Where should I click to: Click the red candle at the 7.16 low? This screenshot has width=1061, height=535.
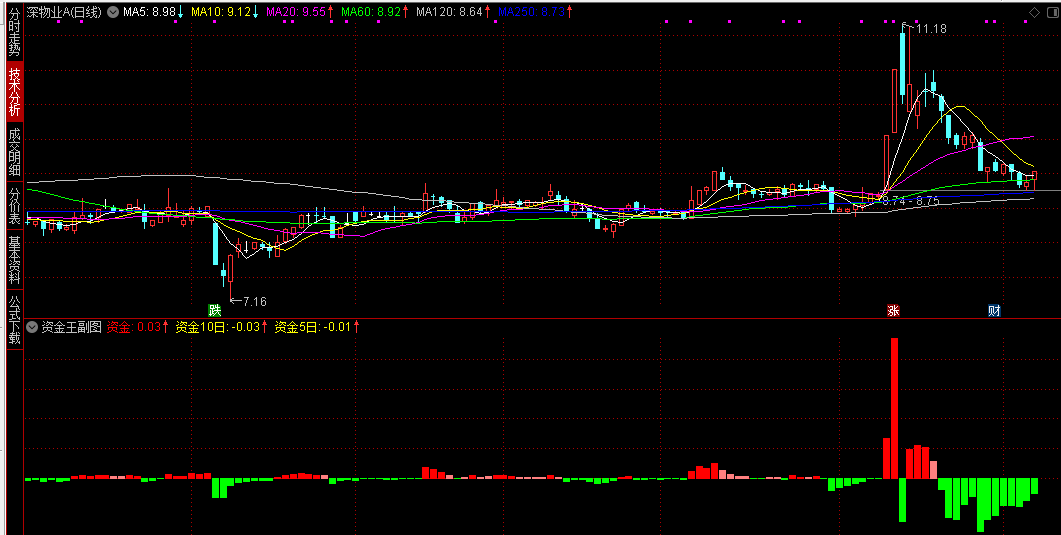point(231,269)
